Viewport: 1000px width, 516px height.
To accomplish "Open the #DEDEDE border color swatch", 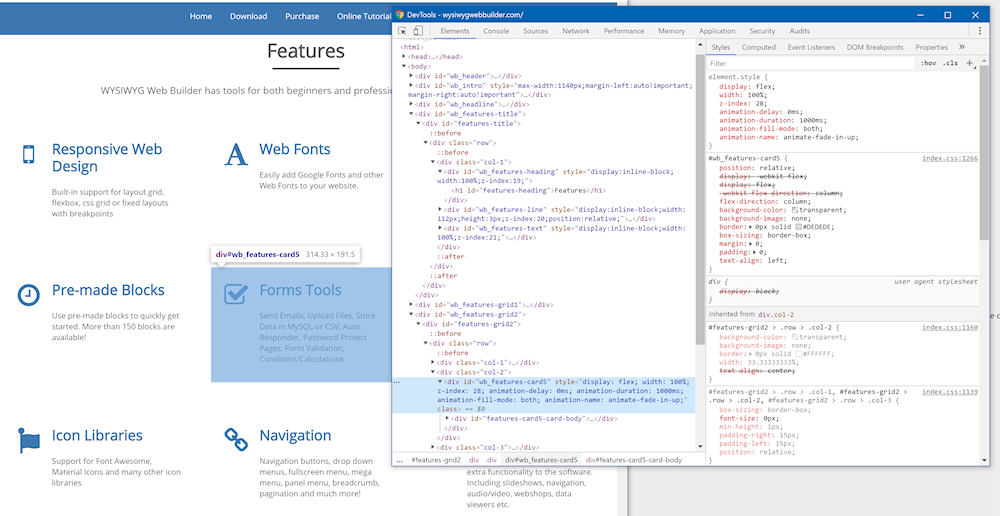I will (798, 226).
